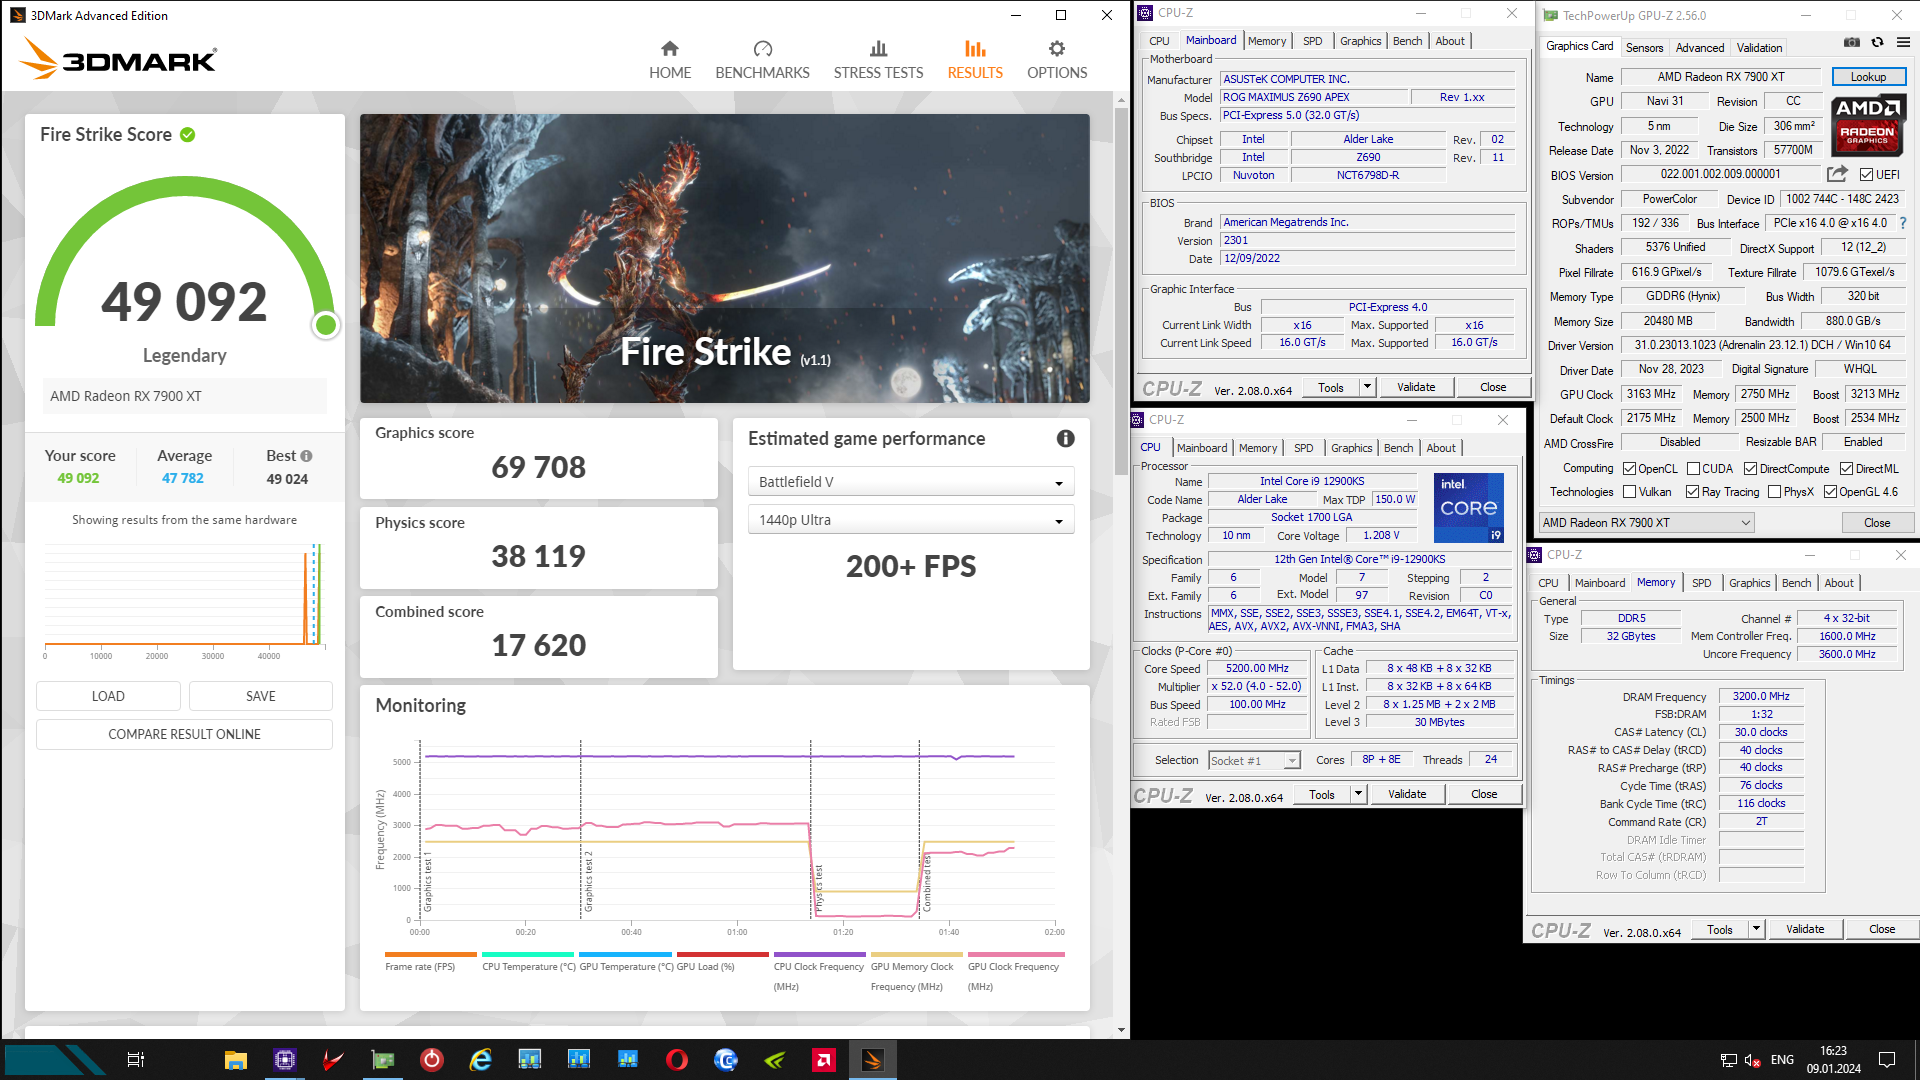Click the estimated game performance info icon
Screen dimensions: 1920x1080
(1066, 439)
